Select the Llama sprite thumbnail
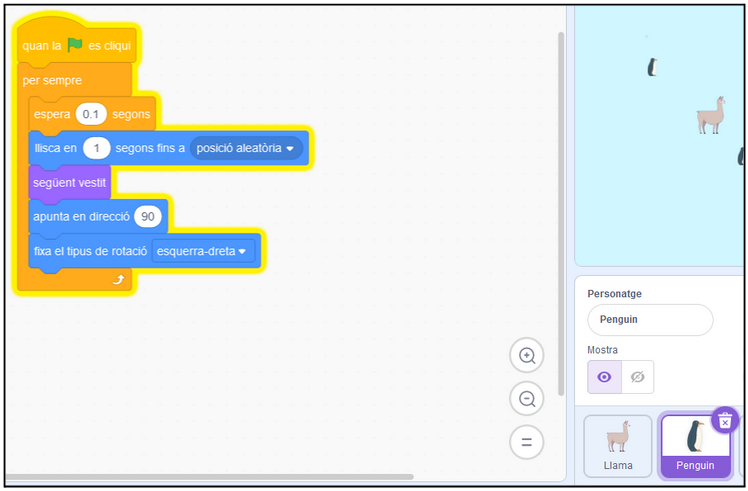The image size is (748, 491). pyautogui.click(x=618, y=445)
